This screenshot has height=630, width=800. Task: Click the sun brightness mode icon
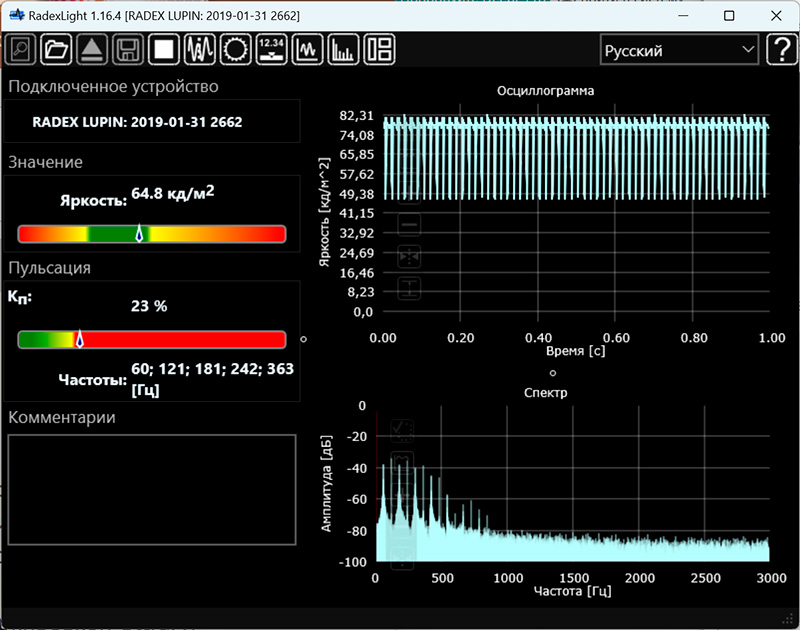point(236,49)
